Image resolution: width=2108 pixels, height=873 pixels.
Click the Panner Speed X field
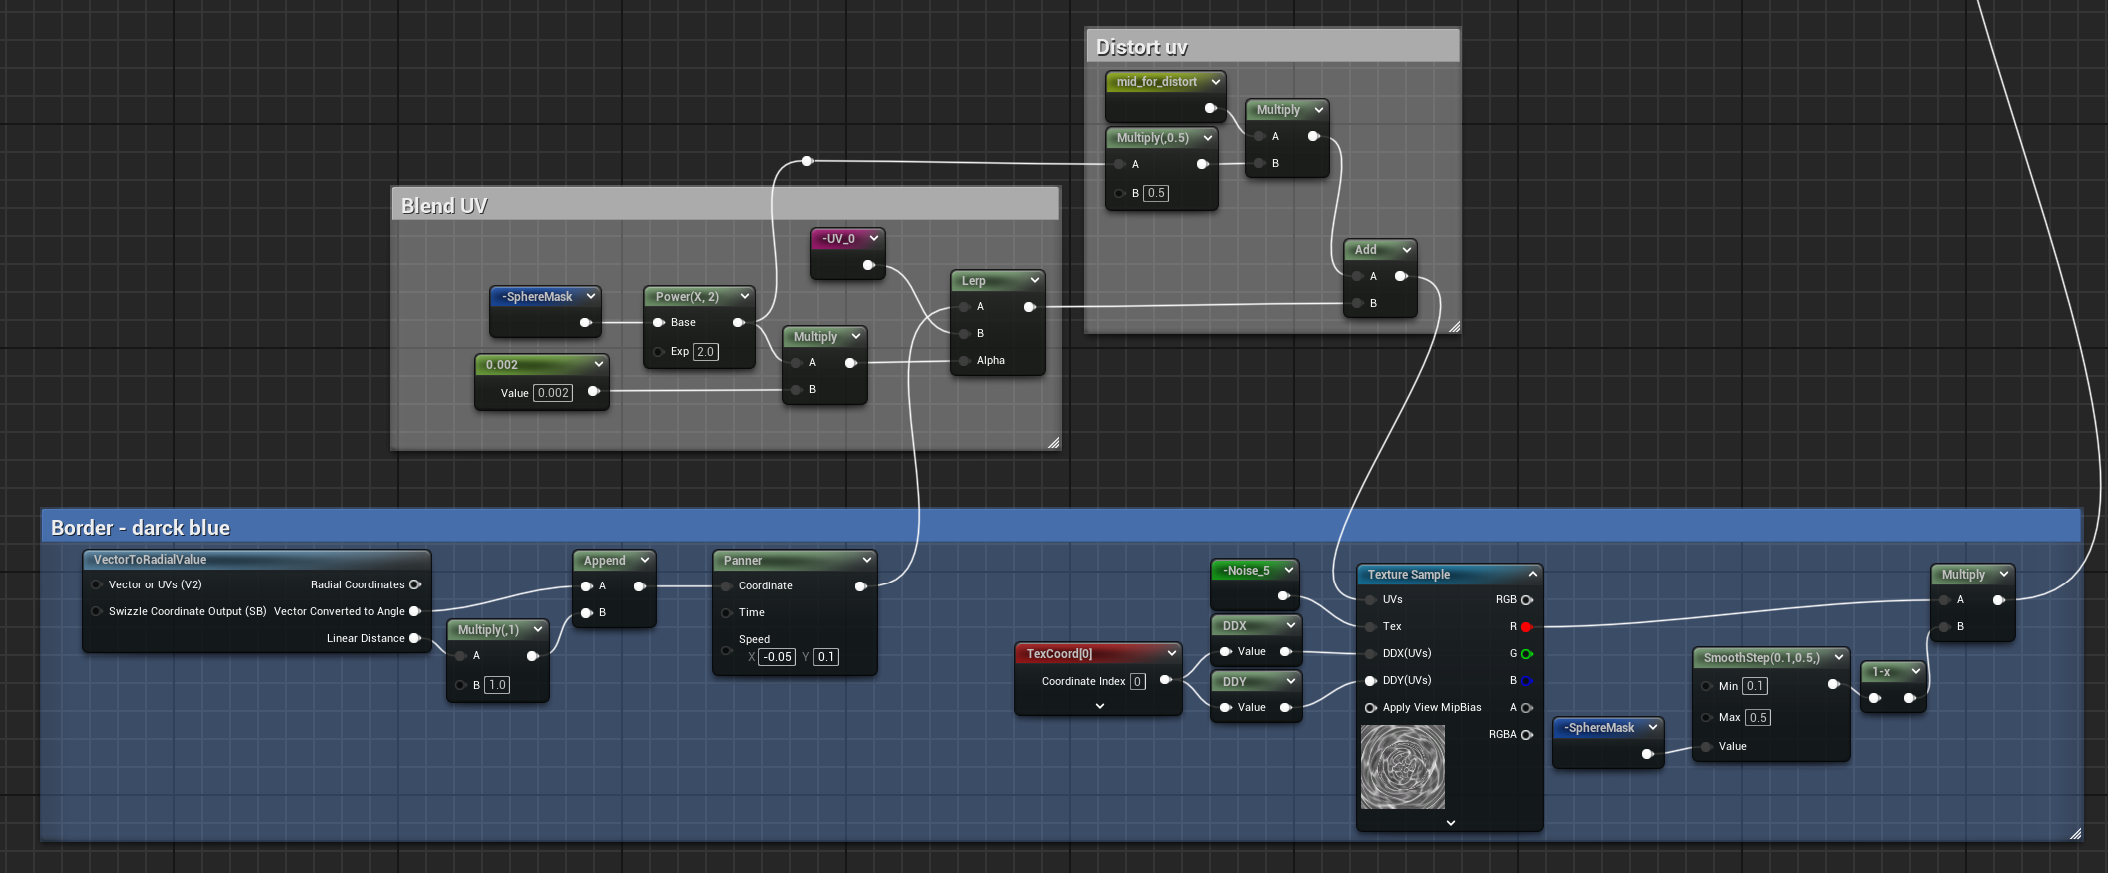777,657
